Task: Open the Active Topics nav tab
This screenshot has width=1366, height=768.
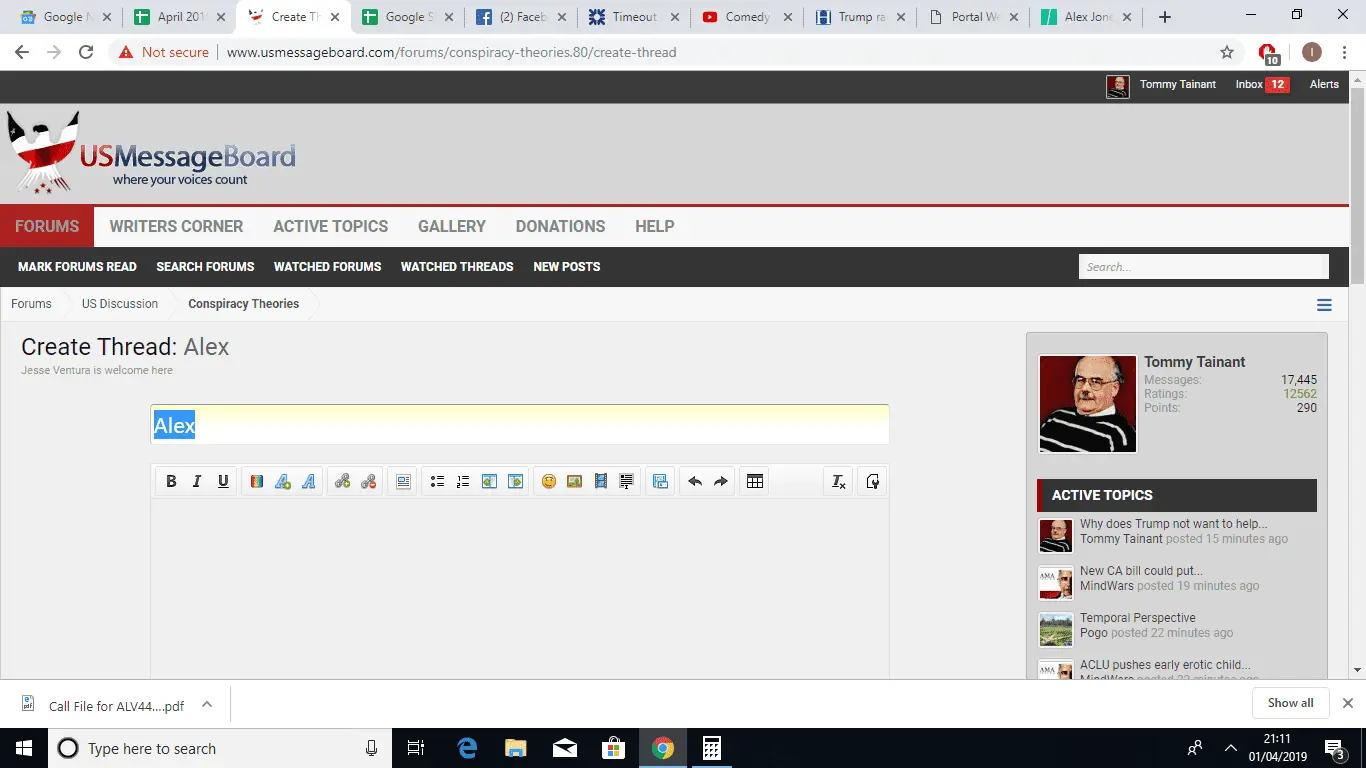Action: tap(330, 226)
